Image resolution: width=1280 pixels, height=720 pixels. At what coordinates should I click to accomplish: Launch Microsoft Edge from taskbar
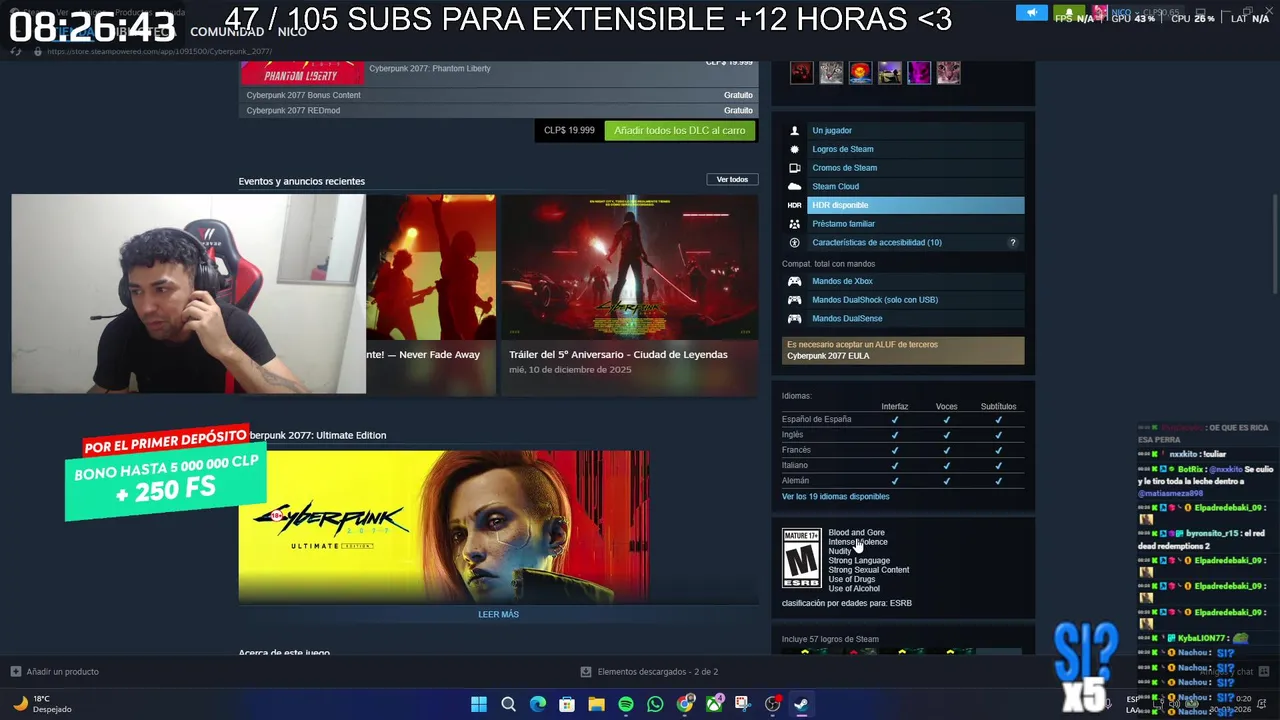tap(538, 704)
